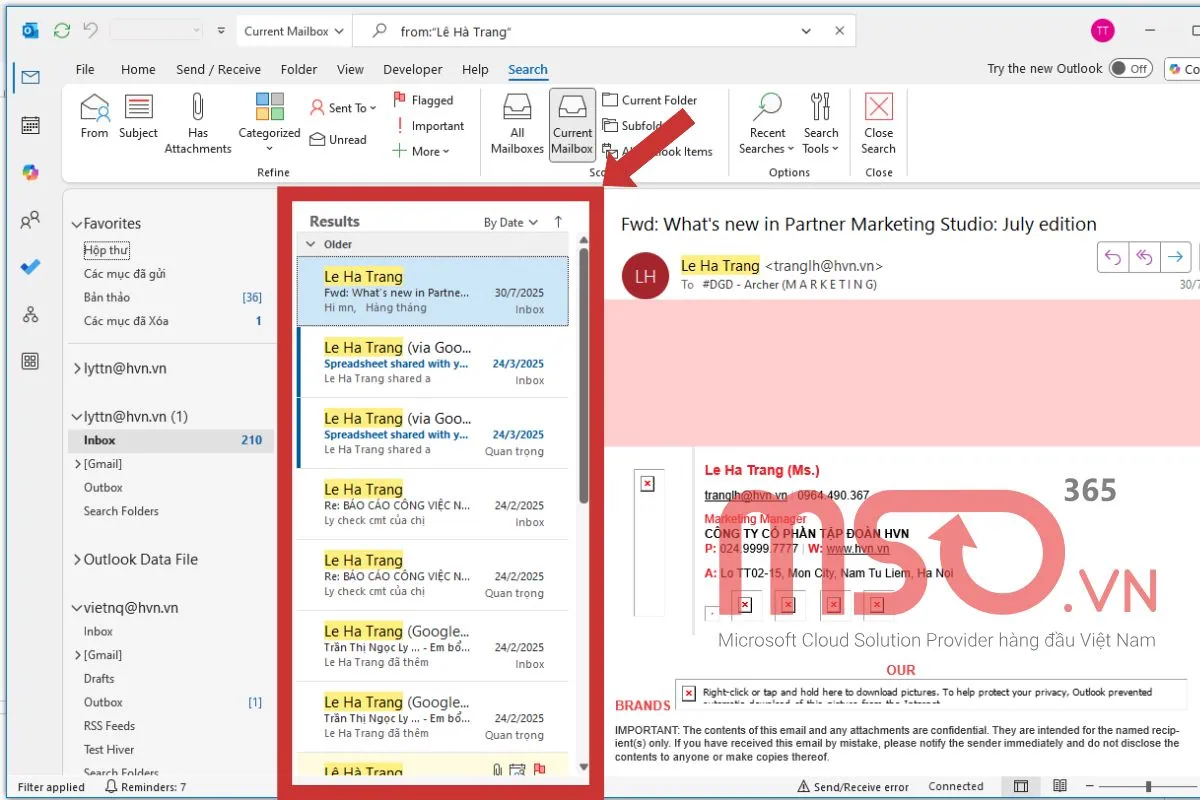
Task: Select All Mailboxes as search scope
Action: tap(516, 122)
